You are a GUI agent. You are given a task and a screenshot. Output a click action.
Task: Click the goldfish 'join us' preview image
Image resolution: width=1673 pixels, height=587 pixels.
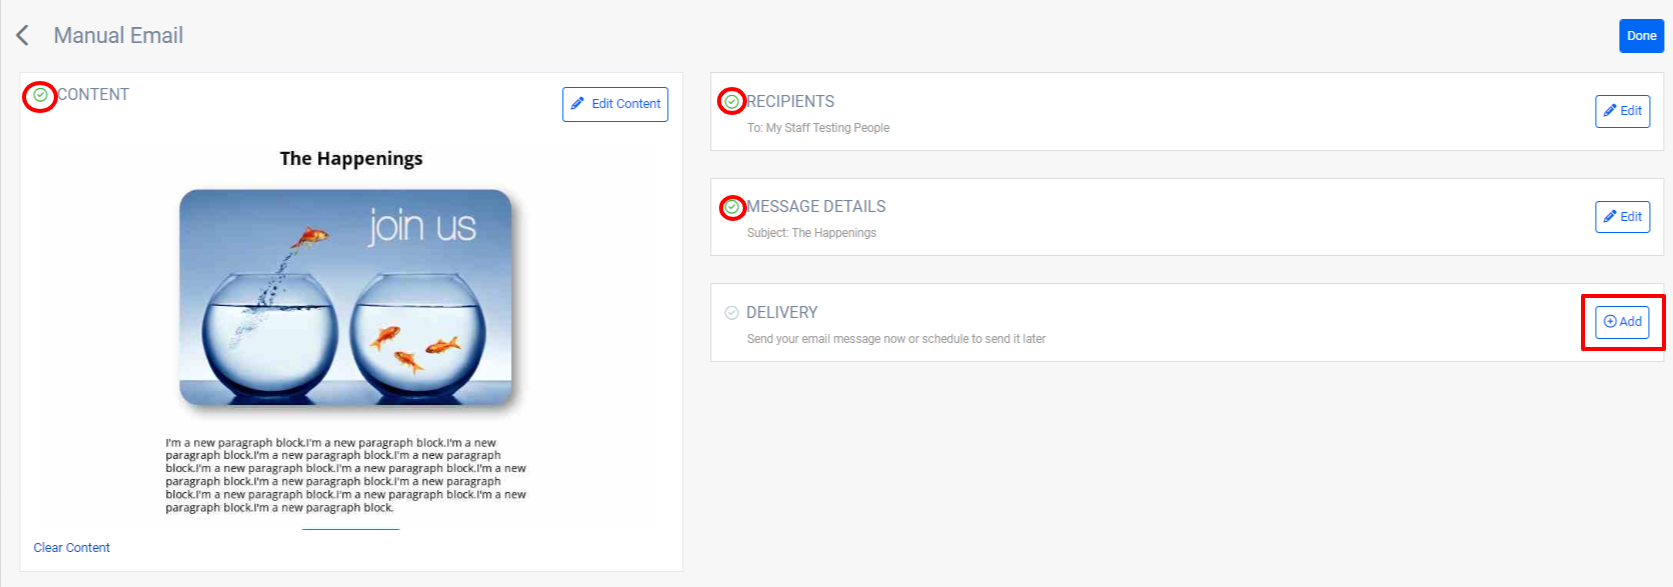point(345,297)
